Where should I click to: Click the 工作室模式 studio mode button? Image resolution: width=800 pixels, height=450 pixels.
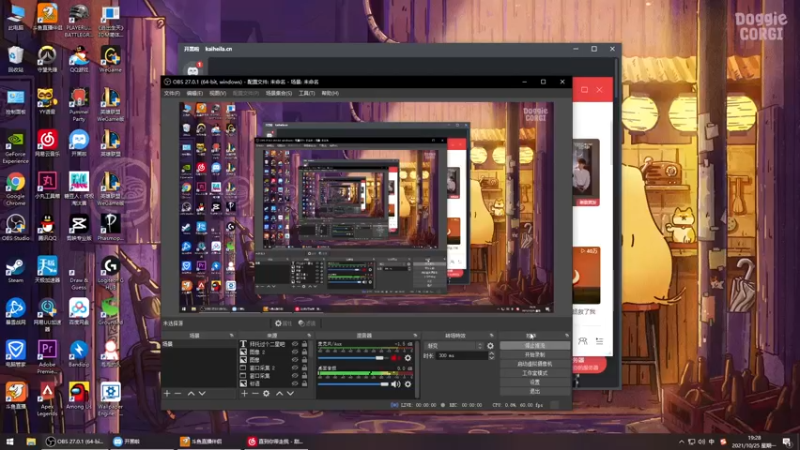click(535, 373)
